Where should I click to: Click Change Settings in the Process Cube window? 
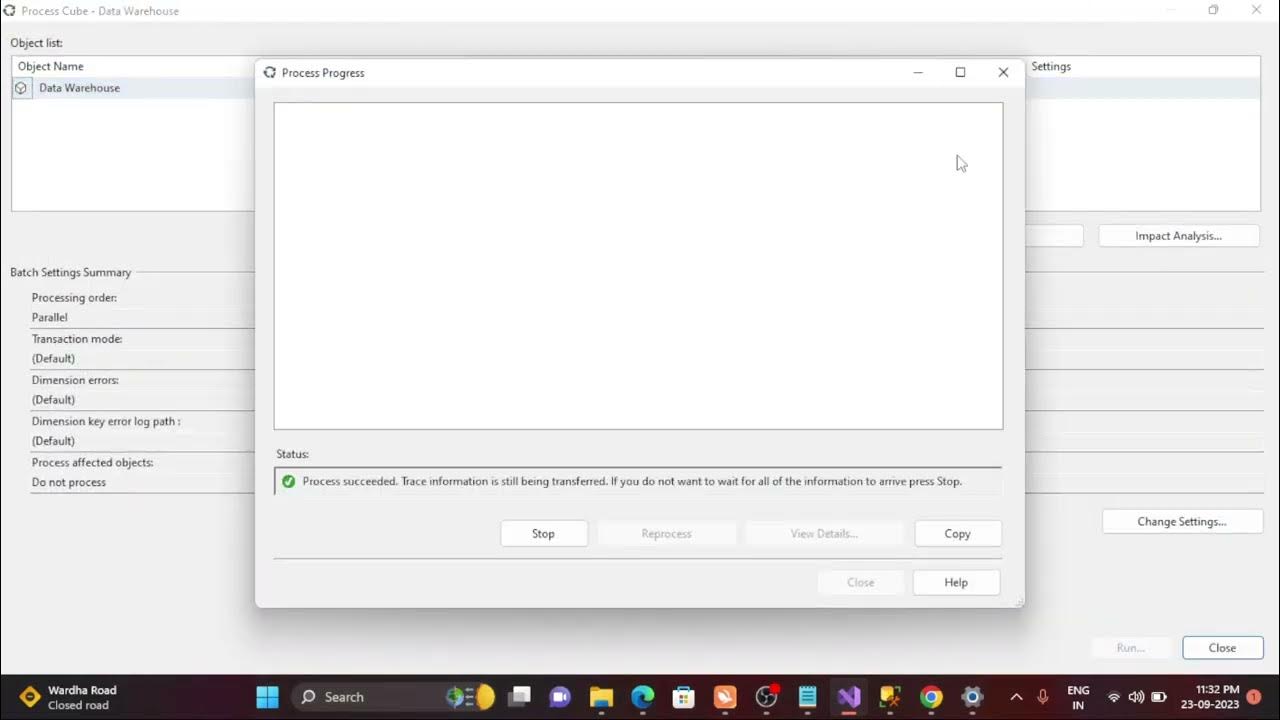[1181, 522]
